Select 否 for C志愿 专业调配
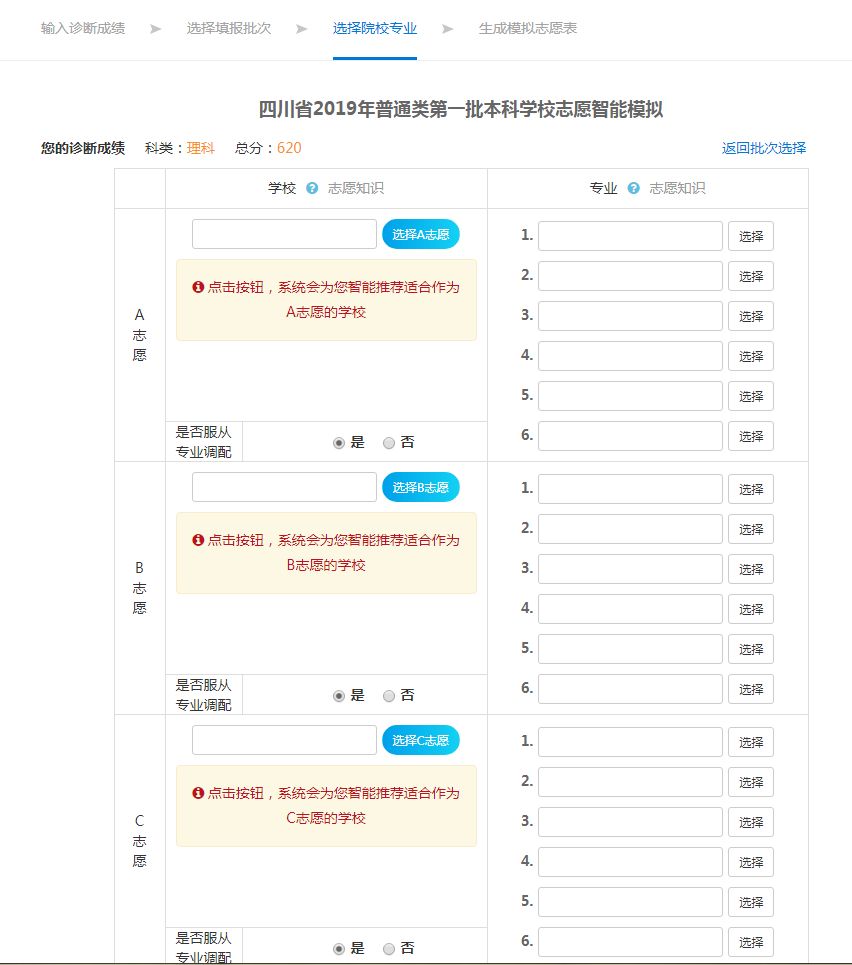852x965 pixels. [388, 948]
